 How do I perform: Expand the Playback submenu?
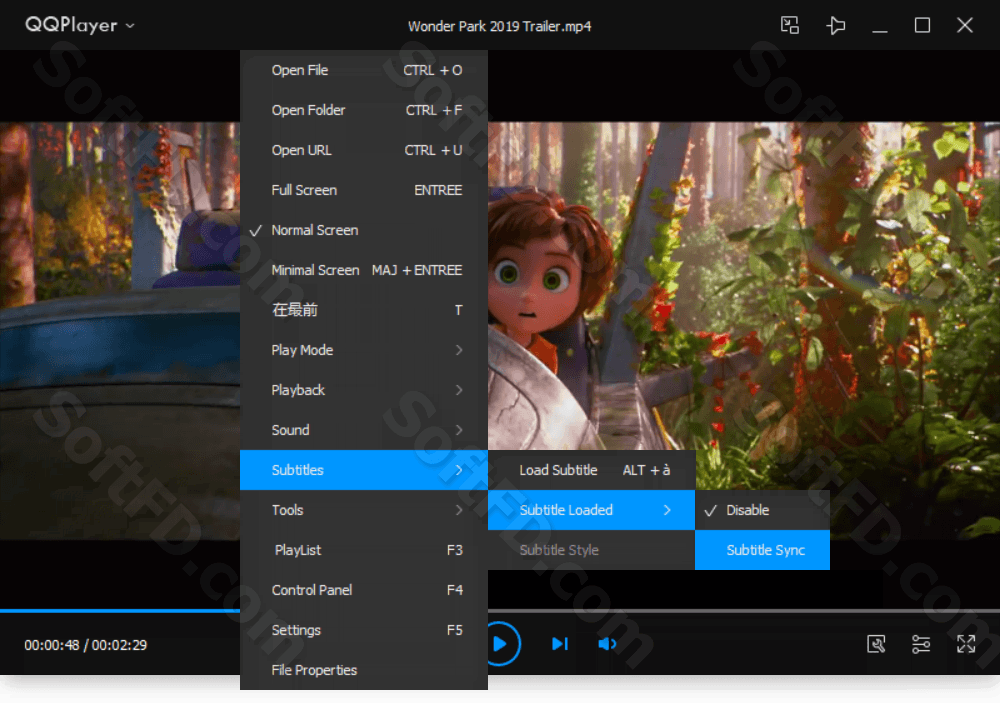[x=364, y=390]
